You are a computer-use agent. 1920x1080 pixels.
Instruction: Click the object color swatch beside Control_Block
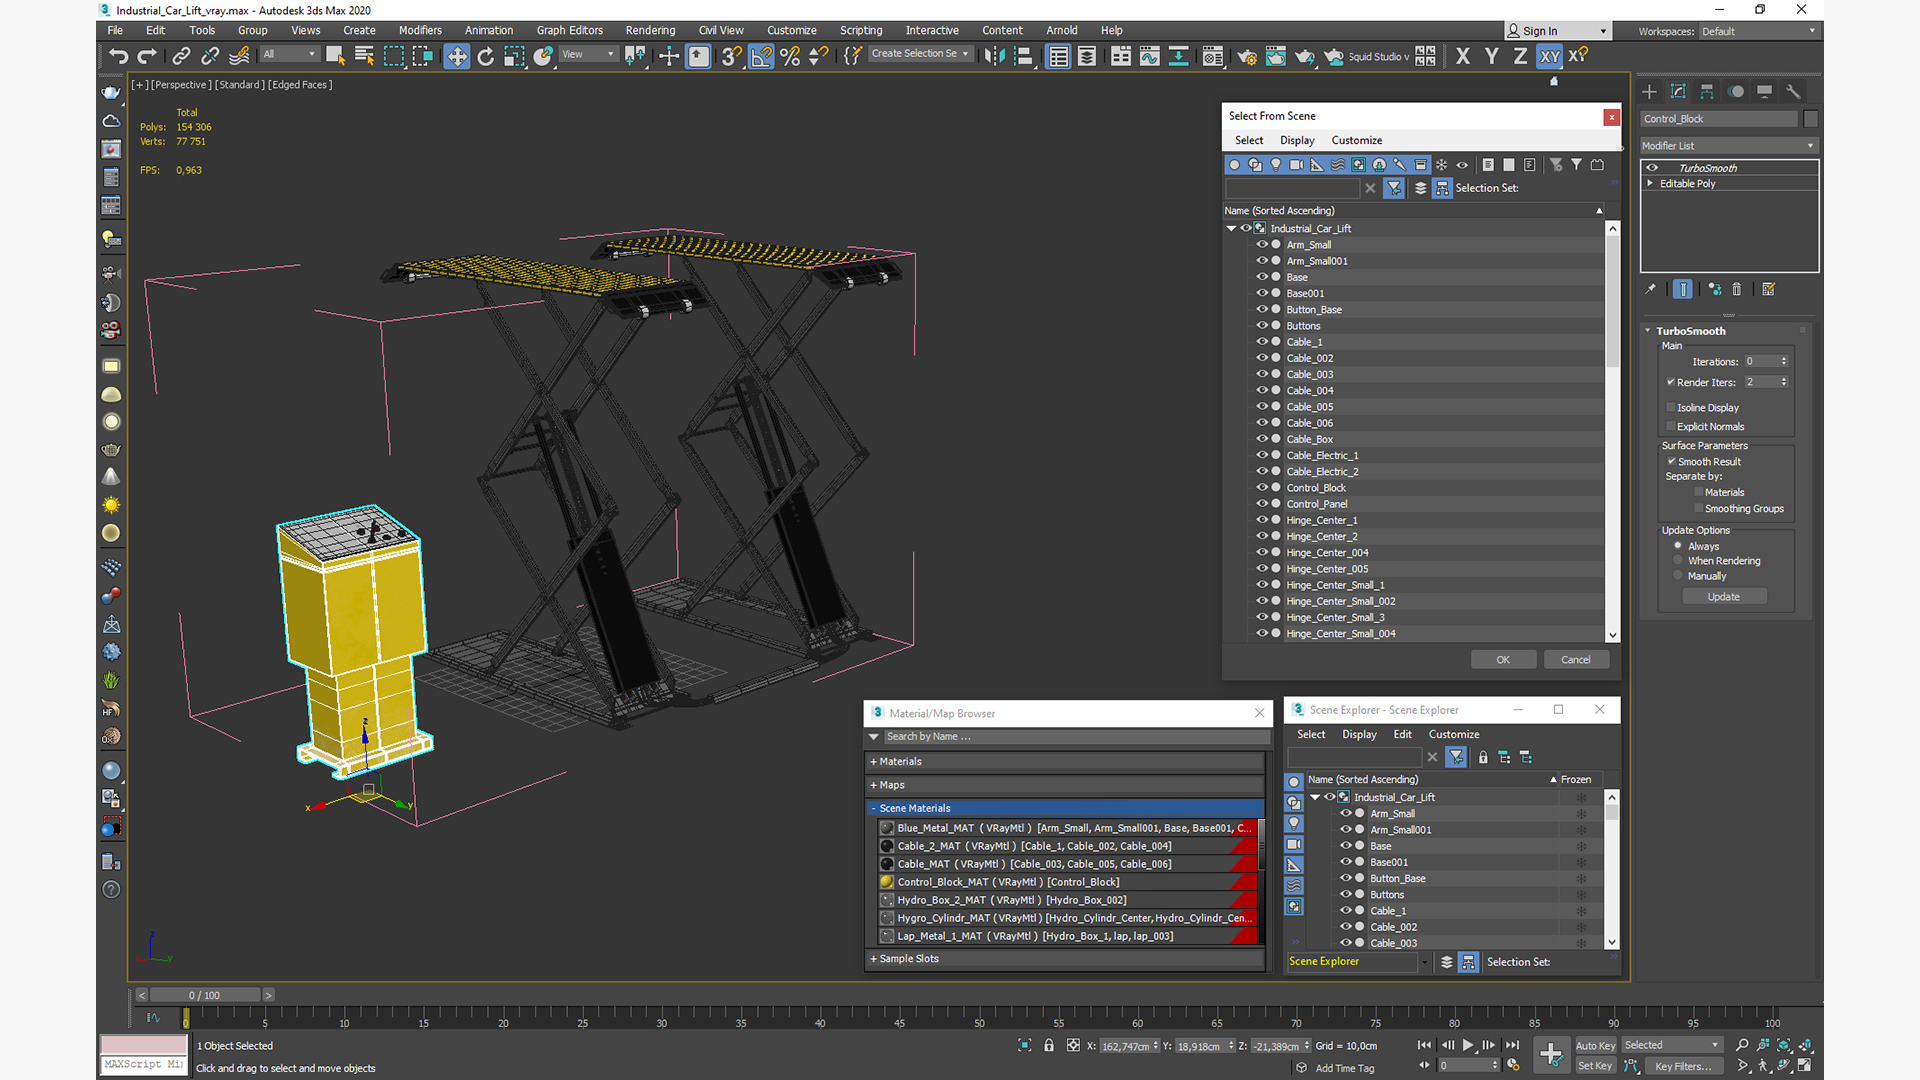(x=1810, y=118)
